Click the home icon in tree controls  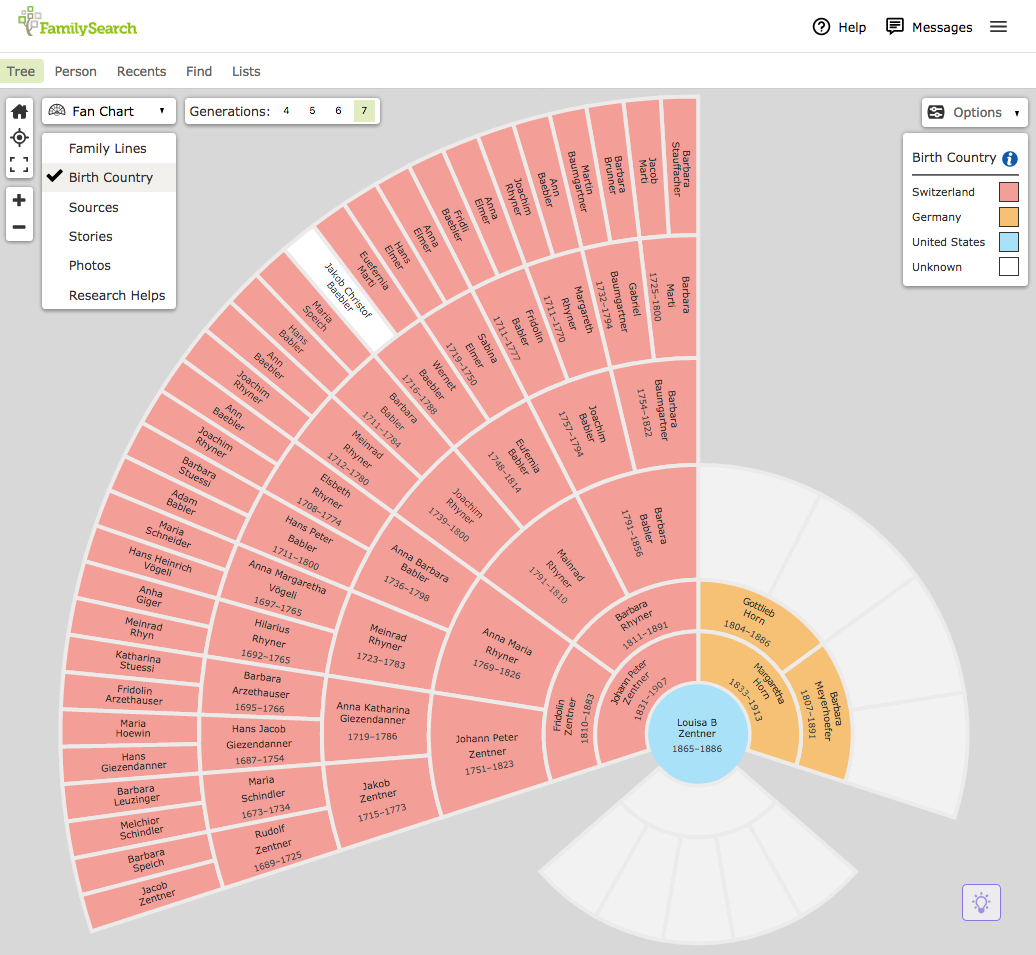pos(19,111)
